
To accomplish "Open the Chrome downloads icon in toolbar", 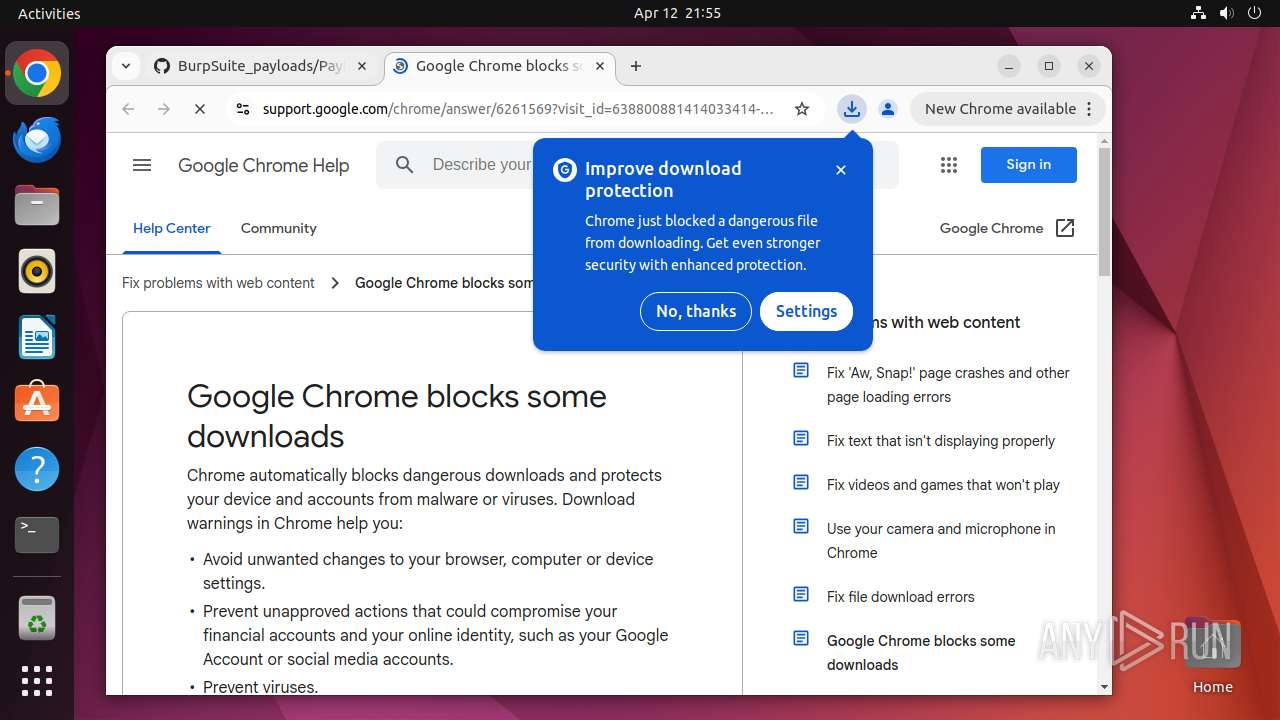I will (851, 109).
